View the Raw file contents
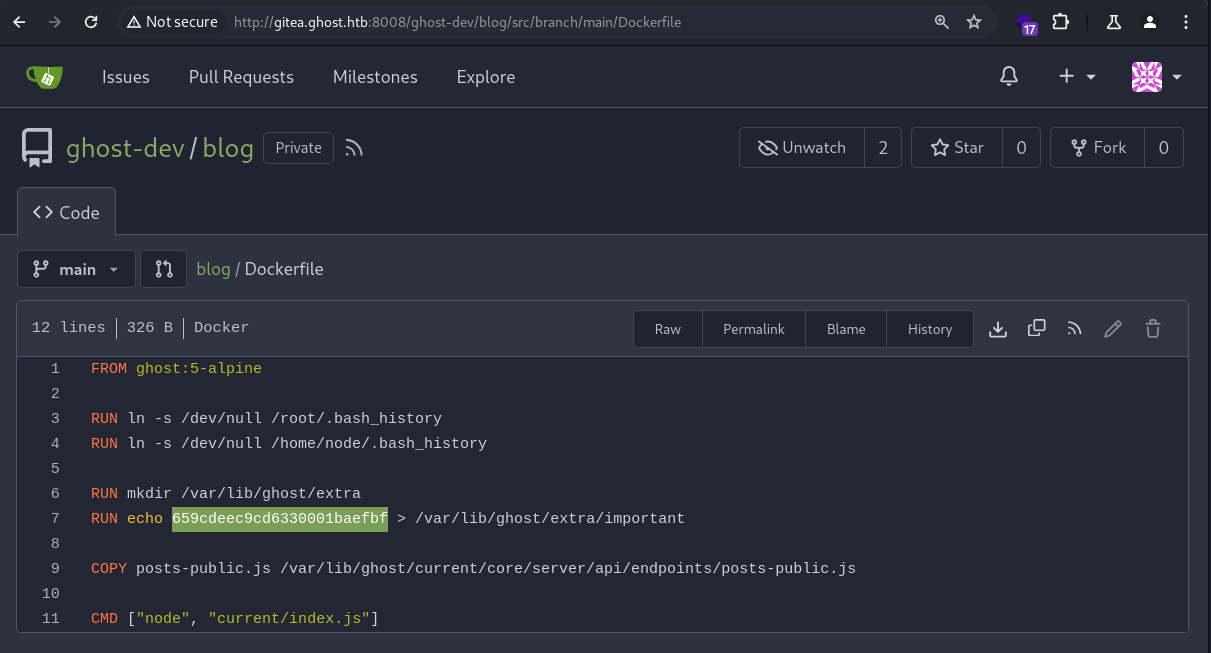 tap(668, 329)
